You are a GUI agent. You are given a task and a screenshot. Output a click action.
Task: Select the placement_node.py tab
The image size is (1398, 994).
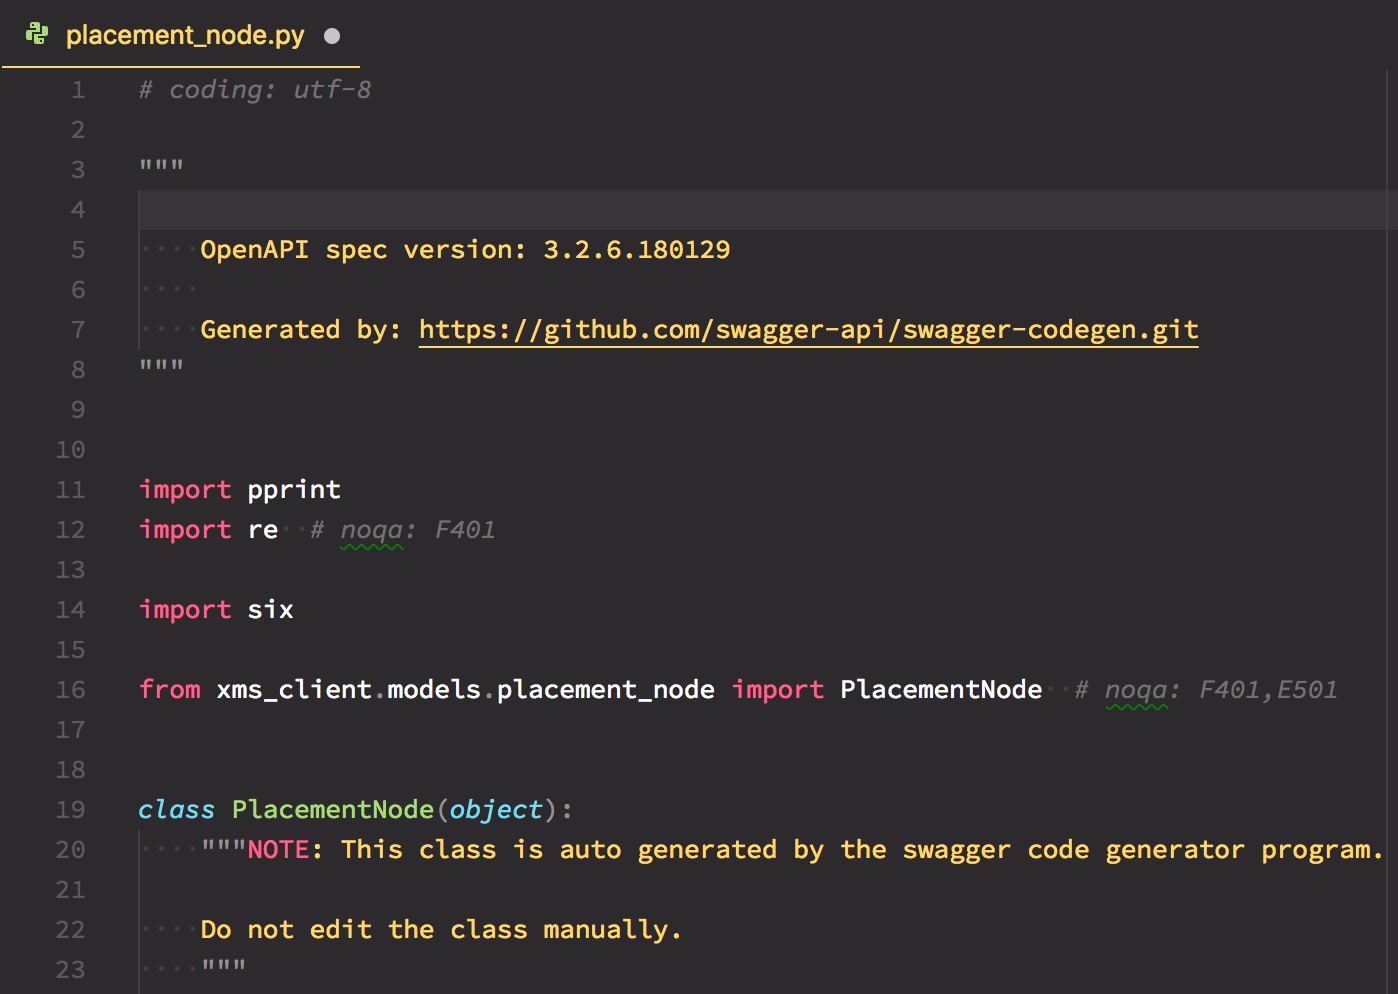click(183, 34)
